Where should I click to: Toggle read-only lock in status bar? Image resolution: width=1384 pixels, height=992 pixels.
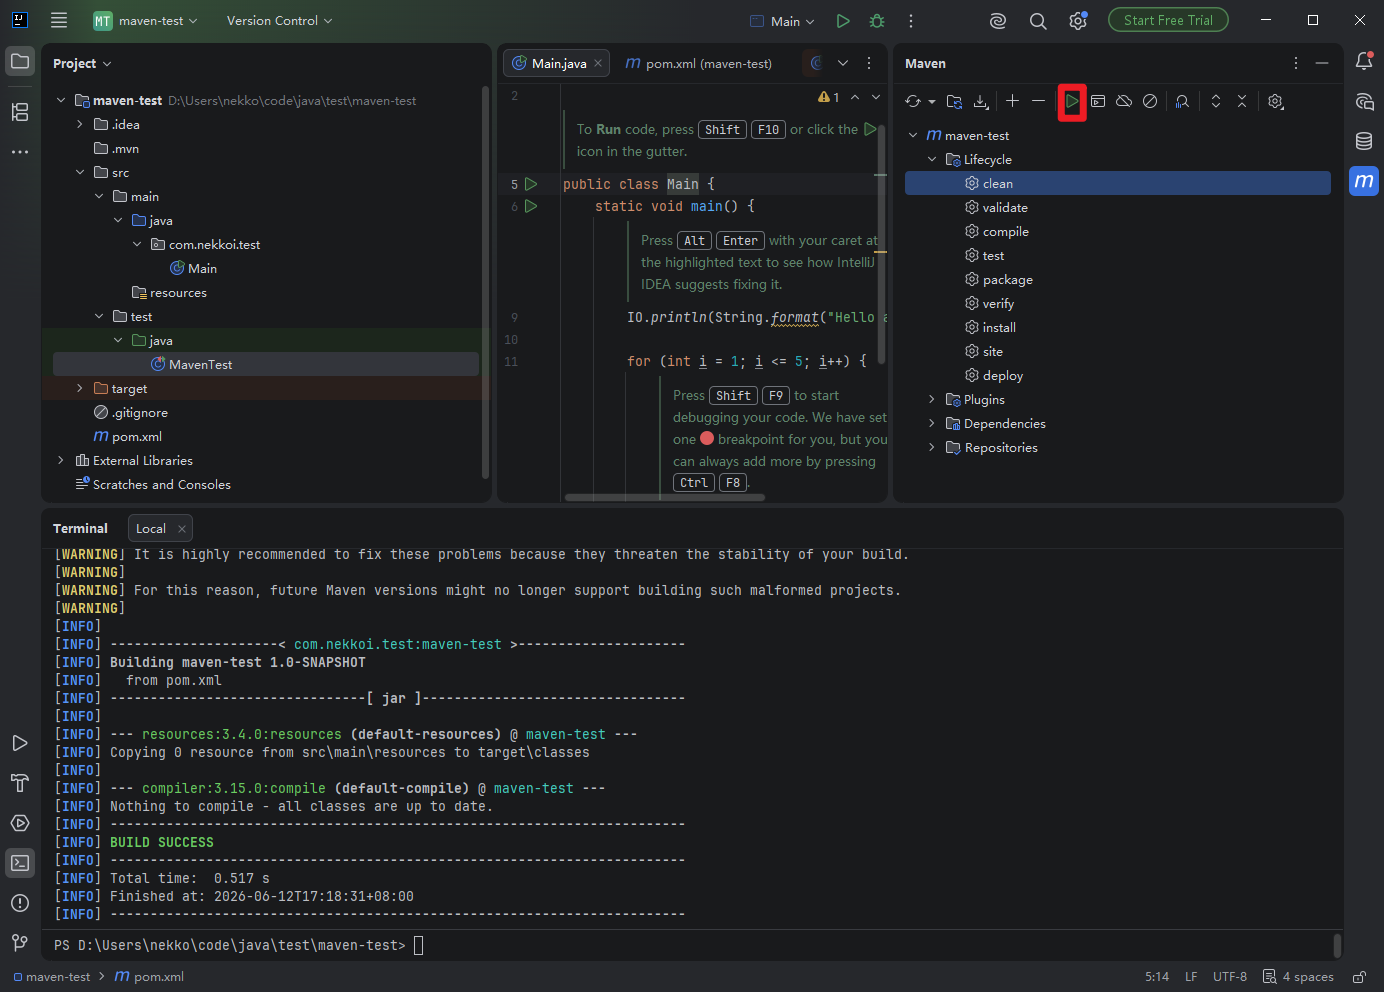point(1360,977)
